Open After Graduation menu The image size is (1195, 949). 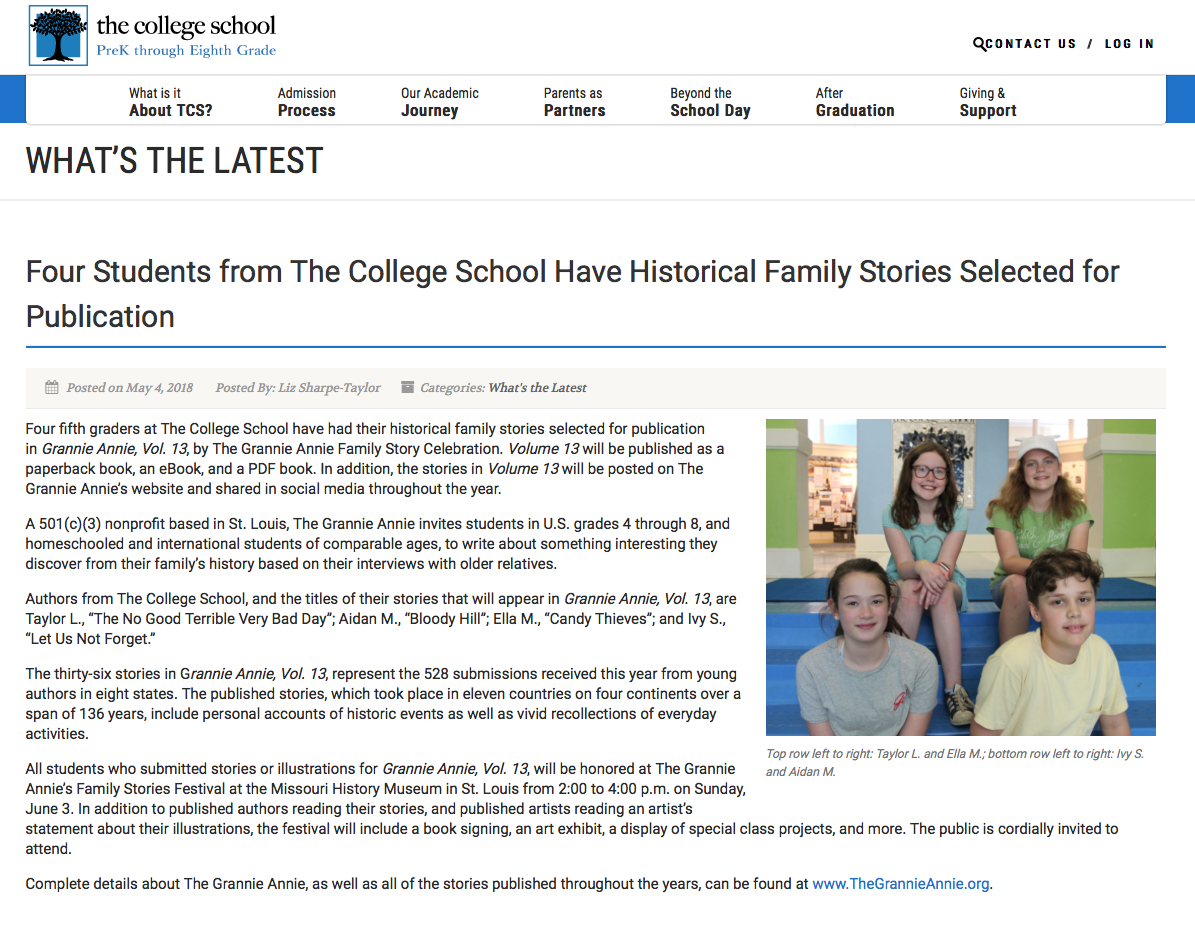coord(855,102)
